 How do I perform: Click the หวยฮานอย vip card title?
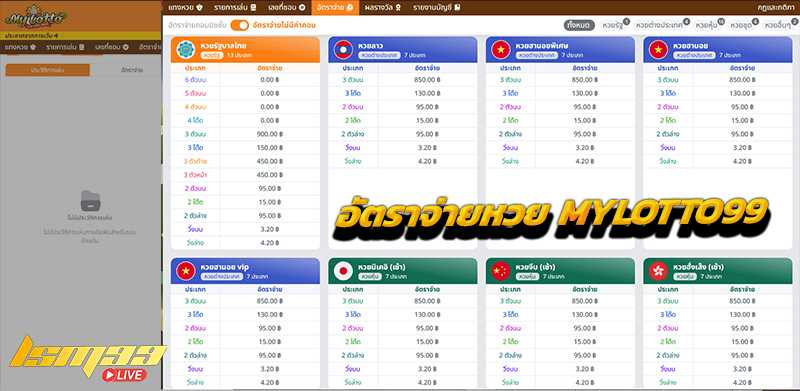click(x=225, y=266)
